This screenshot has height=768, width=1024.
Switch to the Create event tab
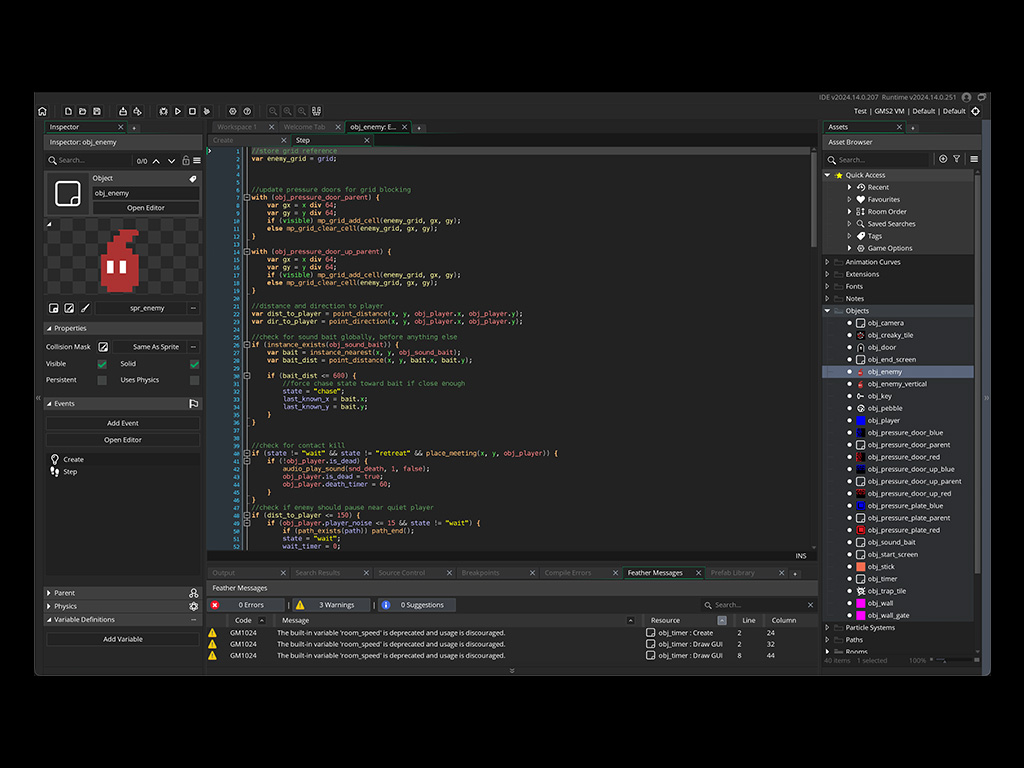coord(223,140)
